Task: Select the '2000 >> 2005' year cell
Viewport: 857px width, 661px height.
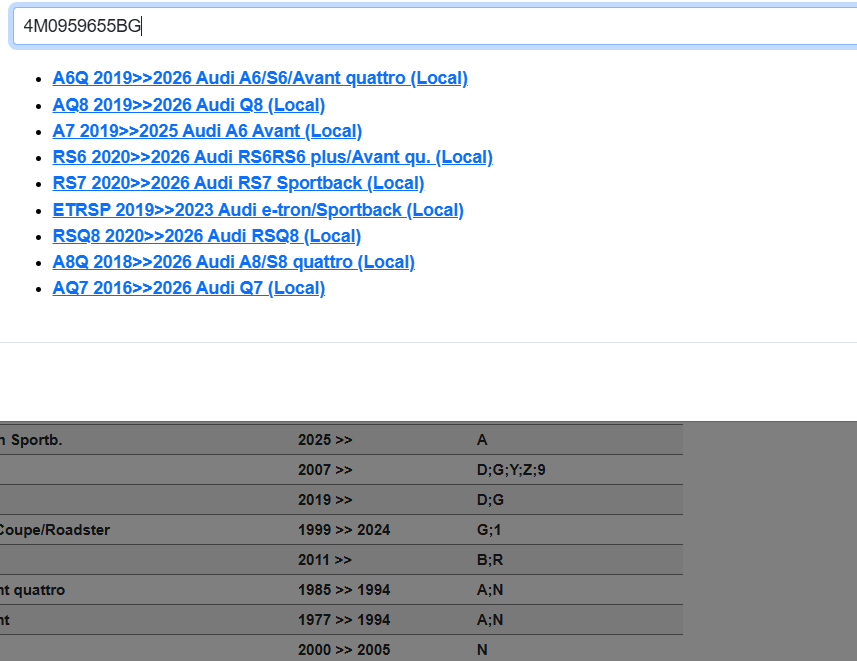Action: click(344, 650)
